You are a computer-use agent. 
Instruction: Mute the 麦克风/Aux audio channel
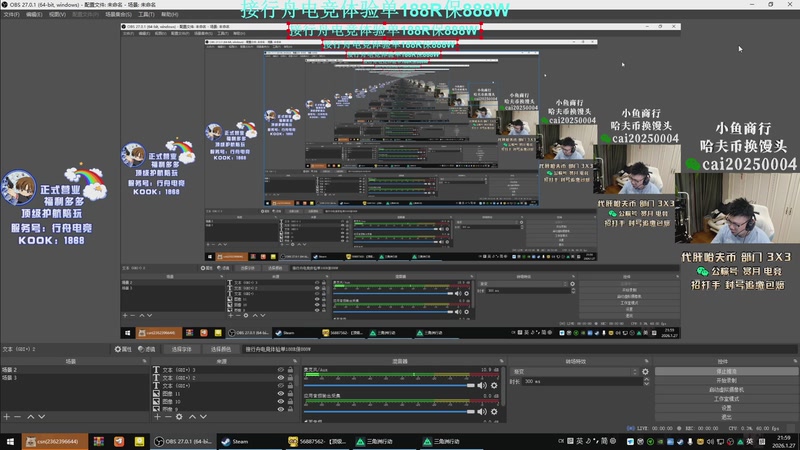coord(482,385)
